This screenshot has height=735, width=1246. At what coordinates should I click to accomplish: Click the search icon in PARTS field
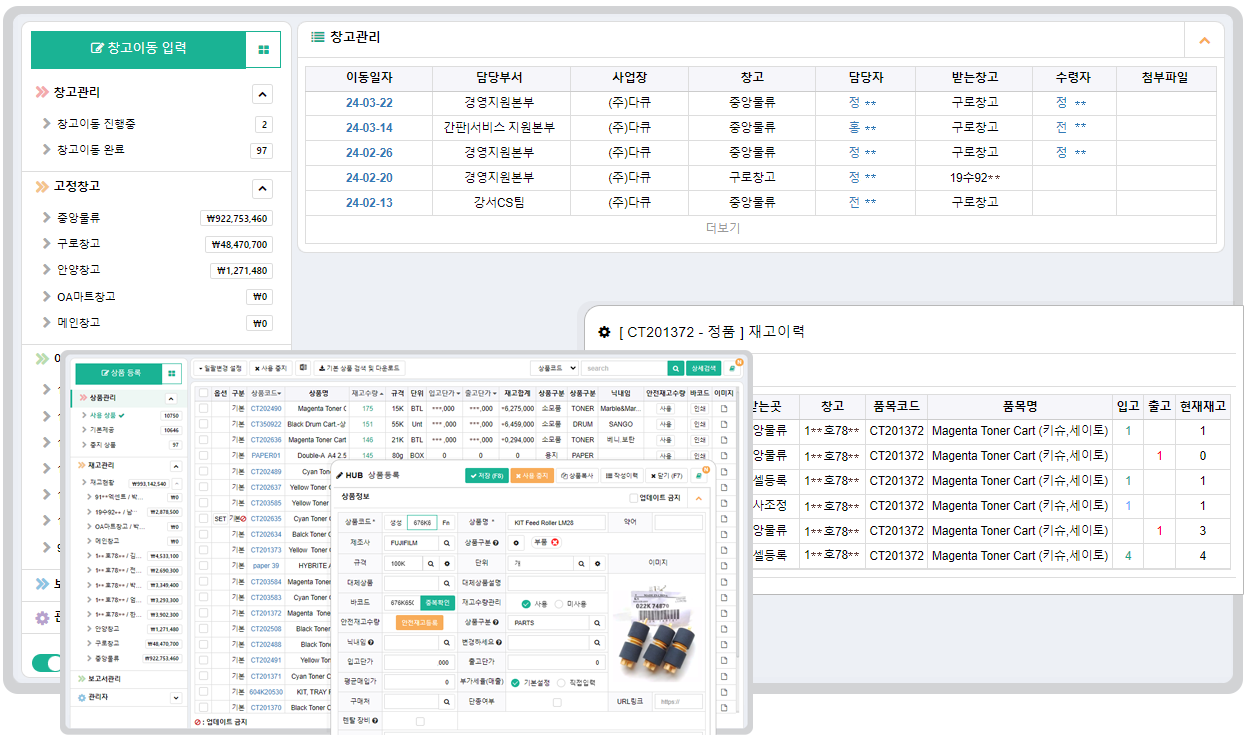click(598, 622)
